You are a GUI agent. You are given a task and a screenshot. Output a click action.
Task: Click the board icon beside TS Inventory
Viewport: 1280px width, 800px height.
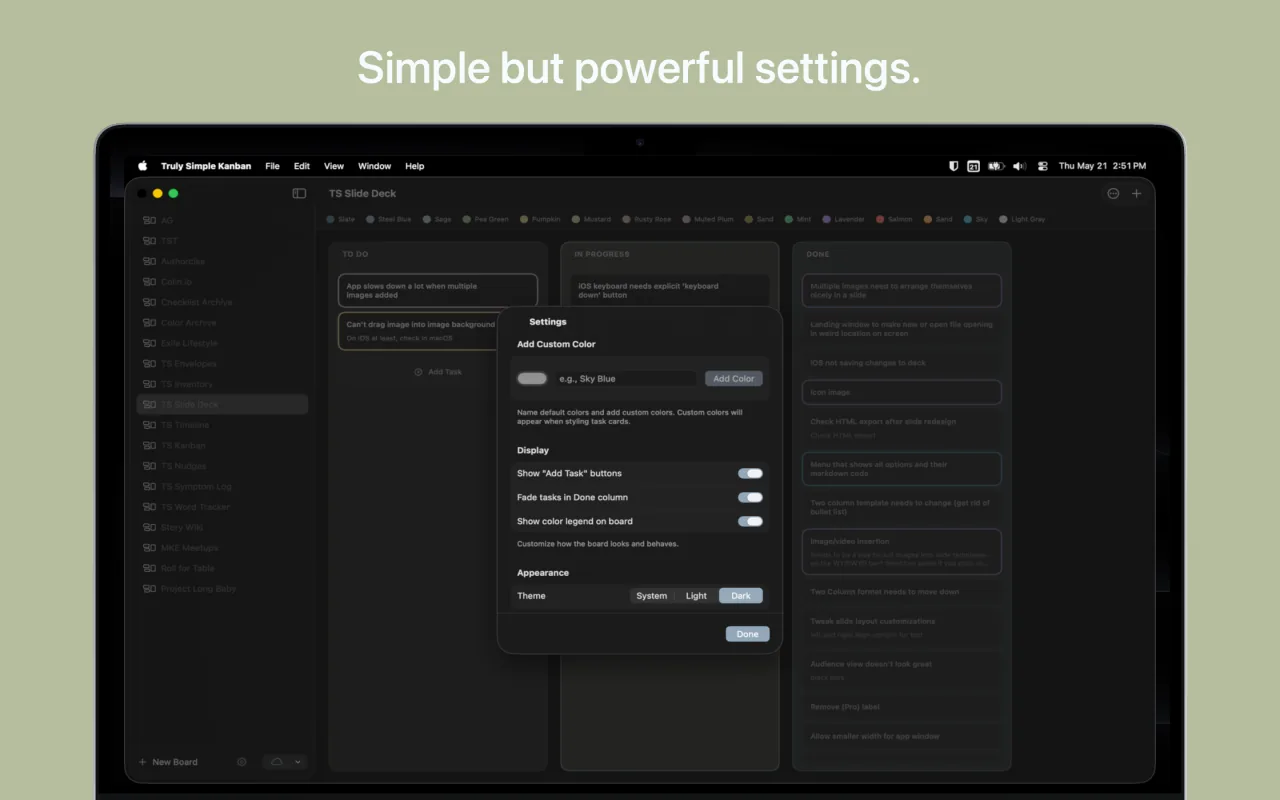[x=149, y=385]
